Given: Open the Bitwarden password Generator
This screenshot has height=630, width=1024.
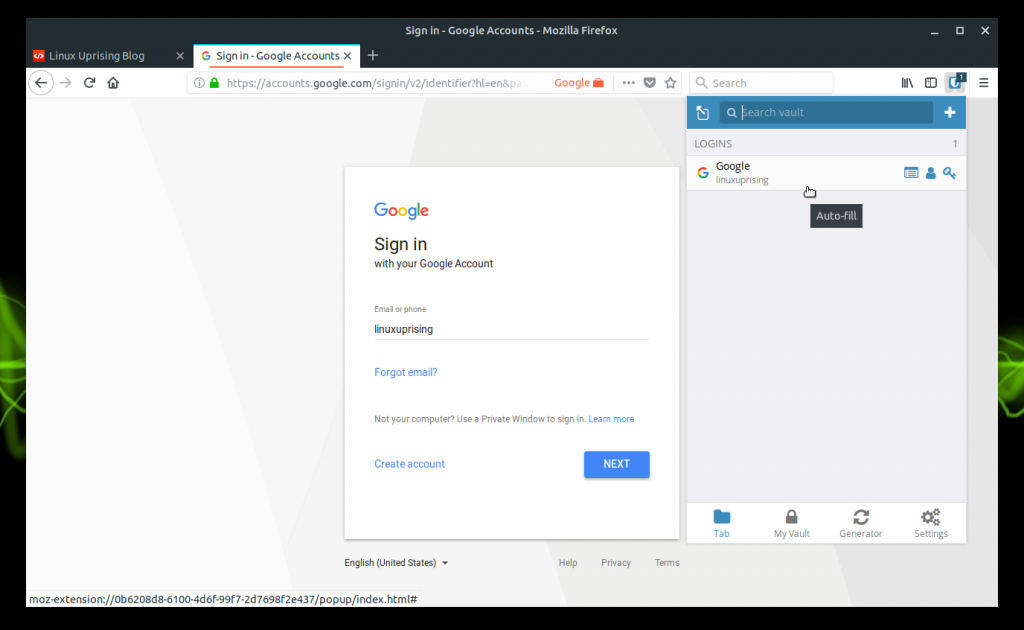Looking at the screenshot, I should pyautogui.click(x=860, y=523).
